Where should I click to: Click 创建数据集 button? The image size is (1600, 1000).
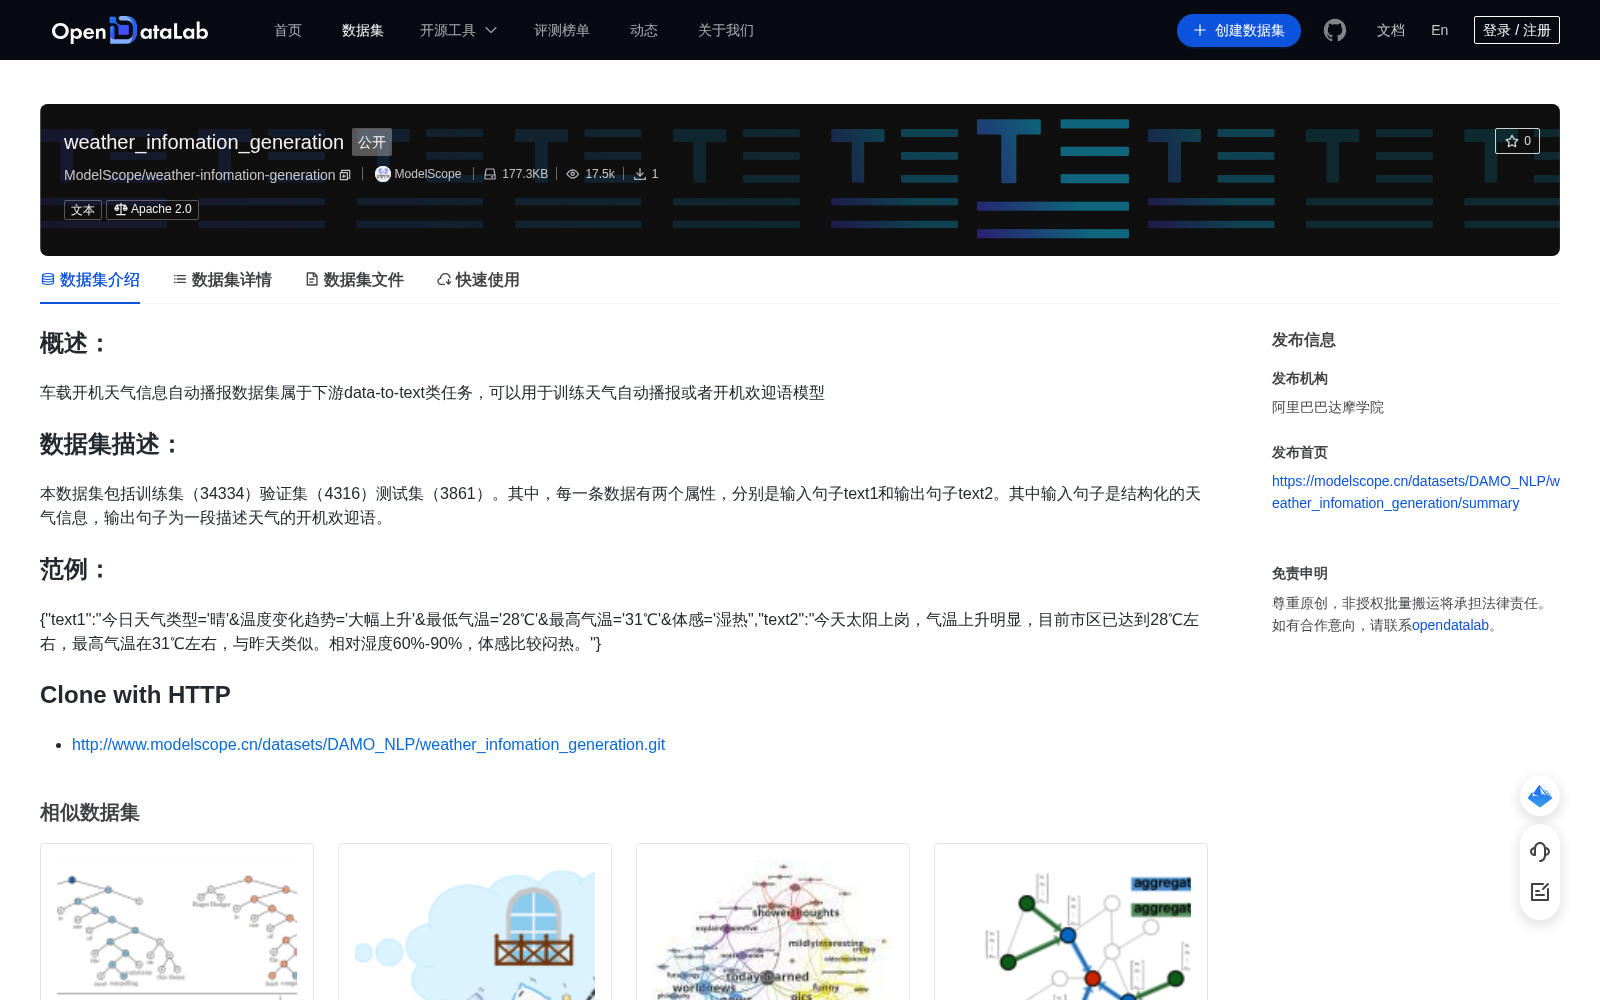click(1239, 30)
